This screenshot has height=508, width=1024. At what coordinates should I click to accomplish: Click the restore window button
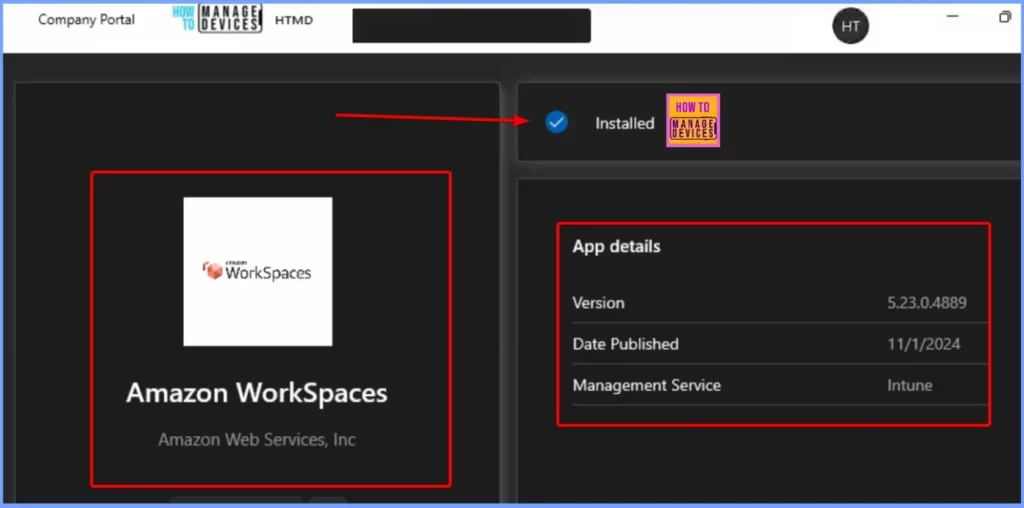click(x=1004, y=17)
